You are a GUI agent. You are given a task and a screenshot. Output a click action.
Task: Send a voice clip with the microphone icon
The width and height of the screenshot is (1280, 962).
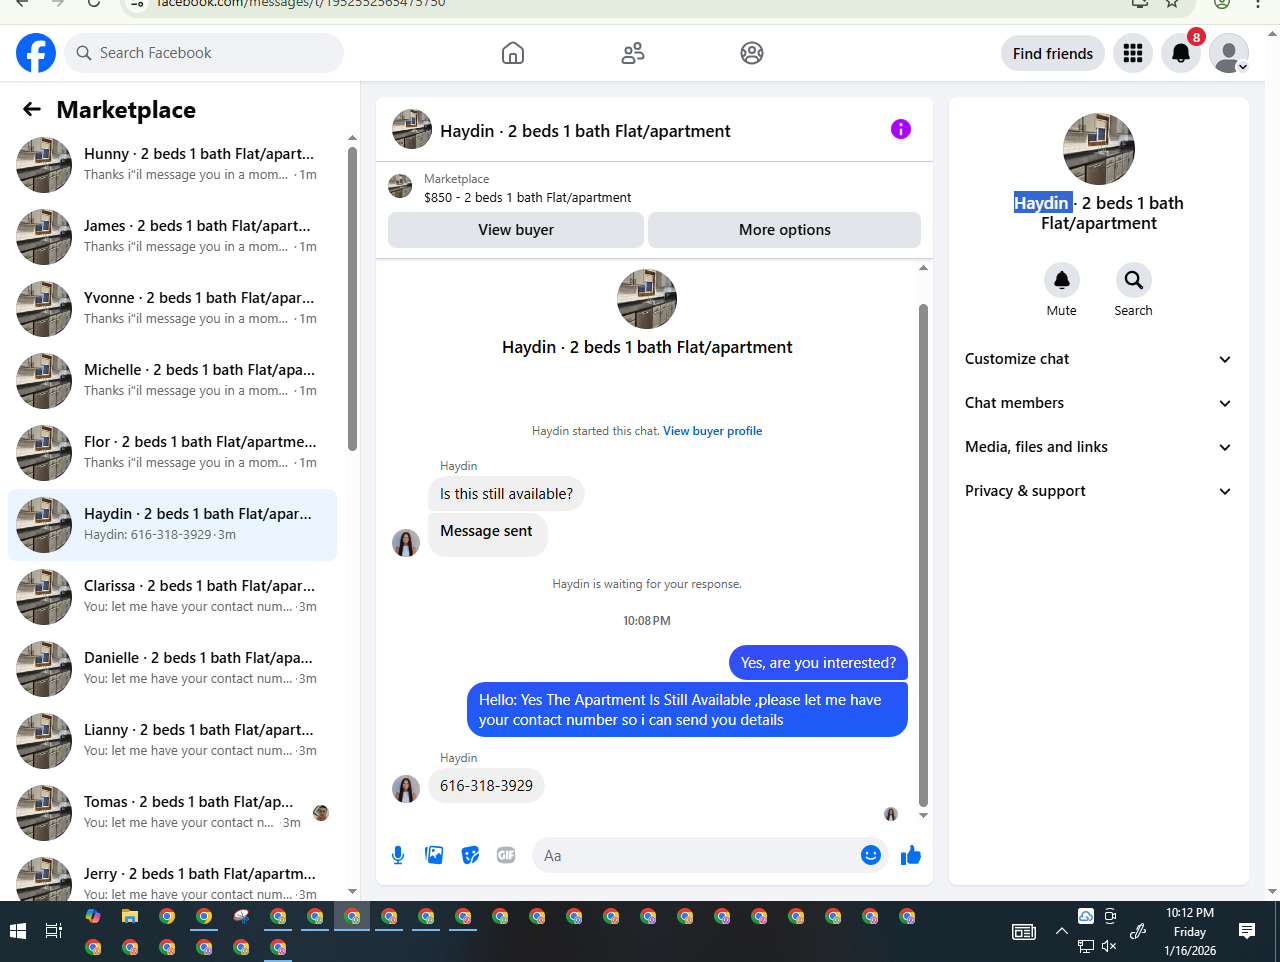tap(398, 855)
